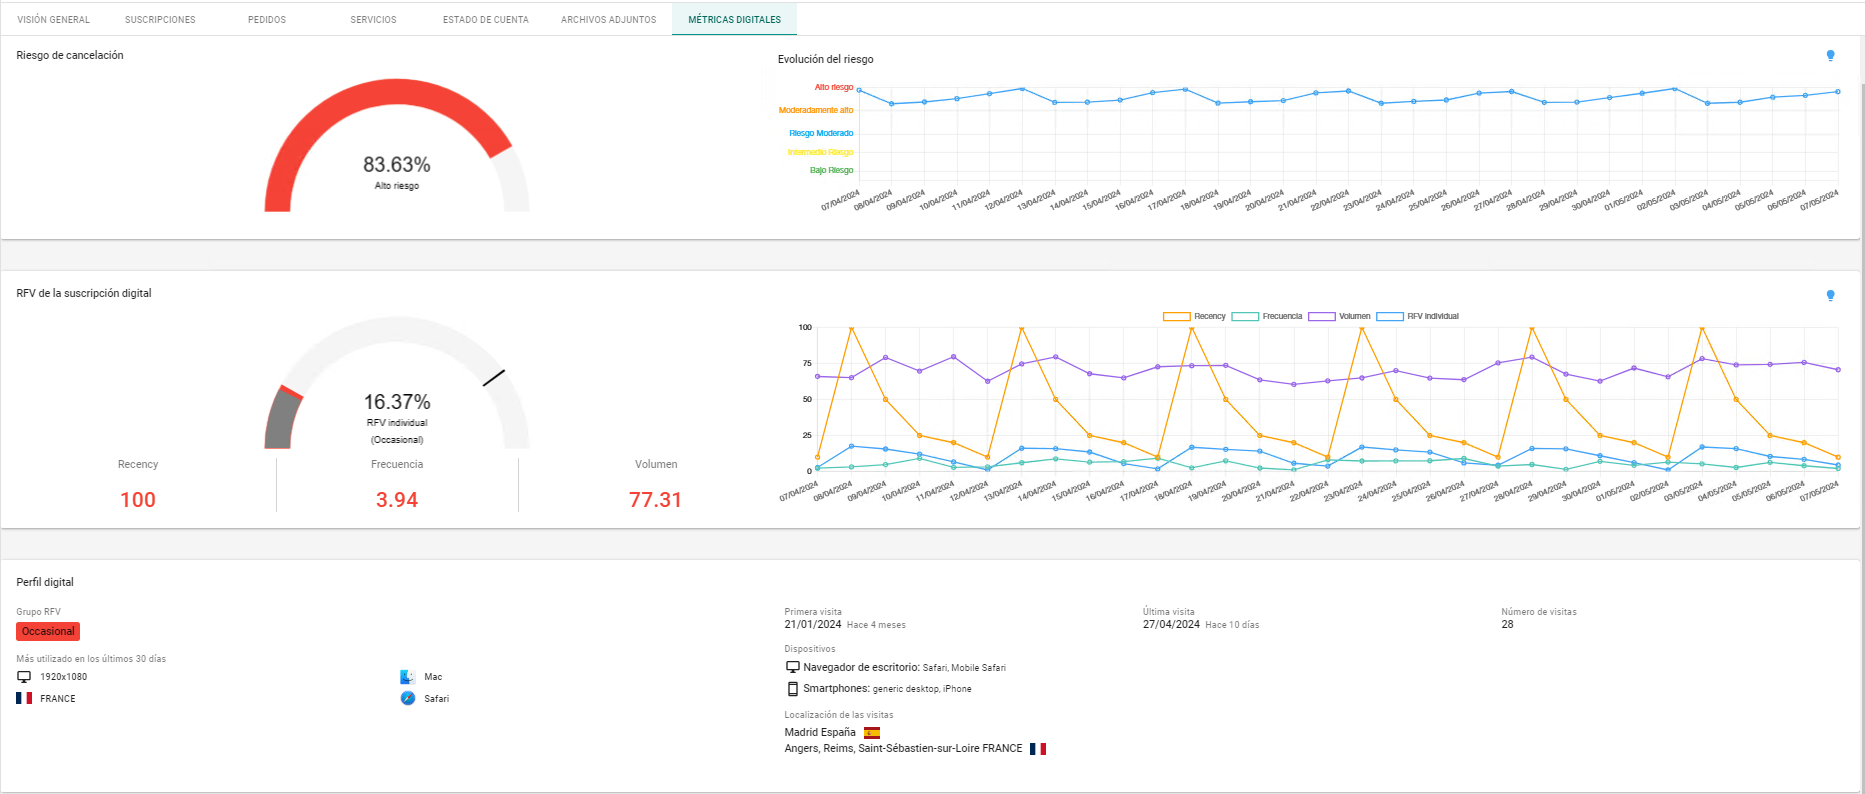The height and width of the screenshot is (794, 1865).
Task: Click the desktop icon beside Navegador de escritorio
Action: (x=792, y=667)
